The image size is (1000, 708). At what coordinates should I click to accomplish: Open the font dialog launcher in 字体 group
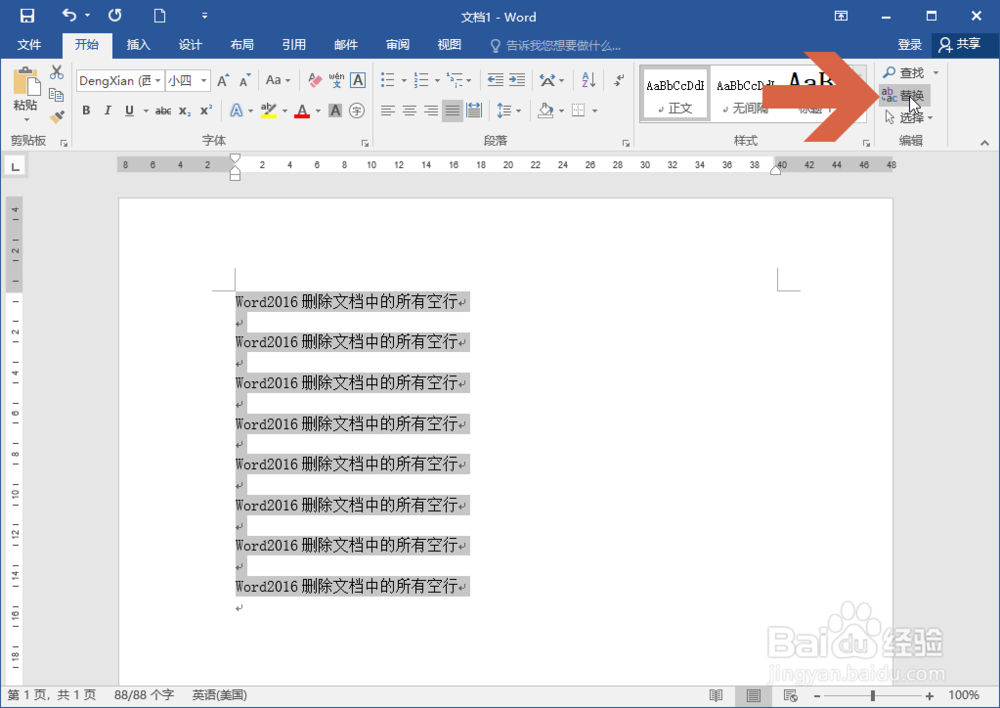coord(365,144)
